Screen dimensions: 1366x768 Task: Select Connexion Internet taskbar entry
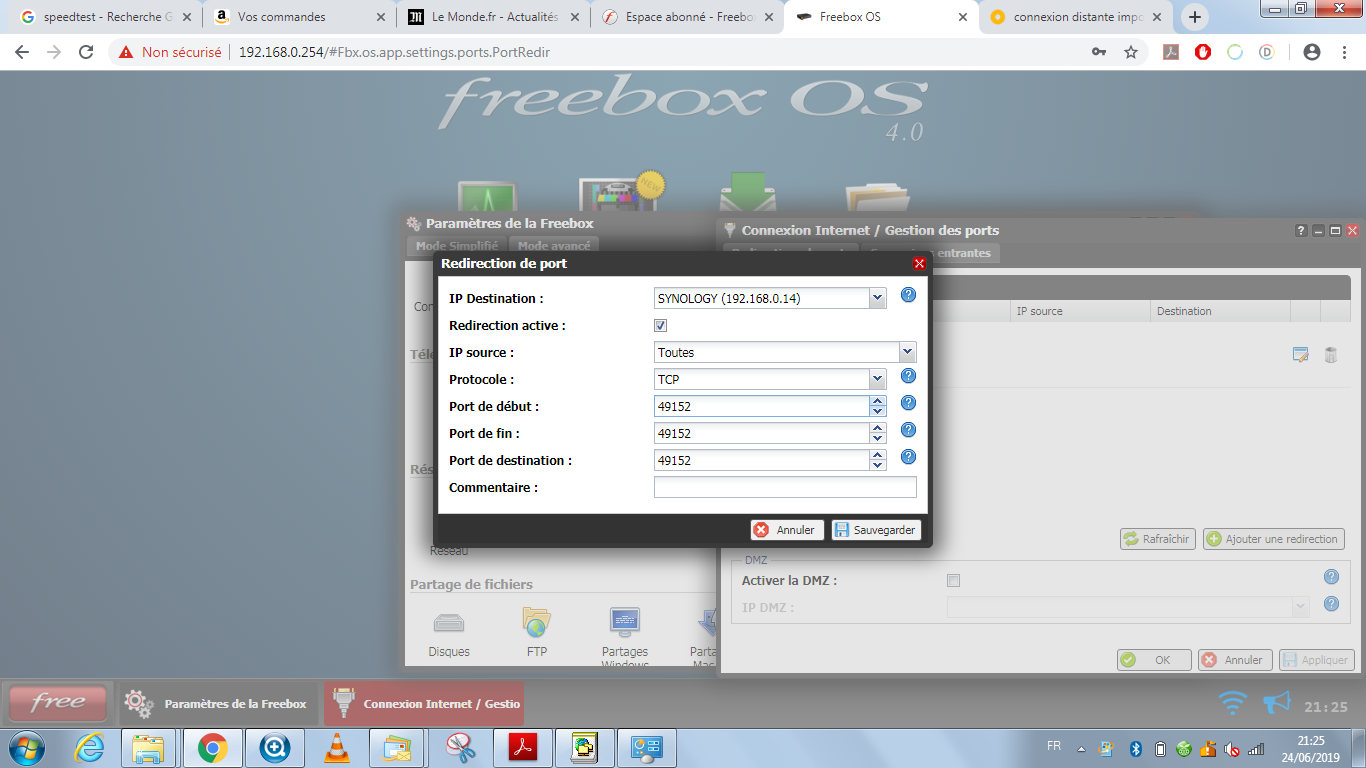click(x=425, y=704)
